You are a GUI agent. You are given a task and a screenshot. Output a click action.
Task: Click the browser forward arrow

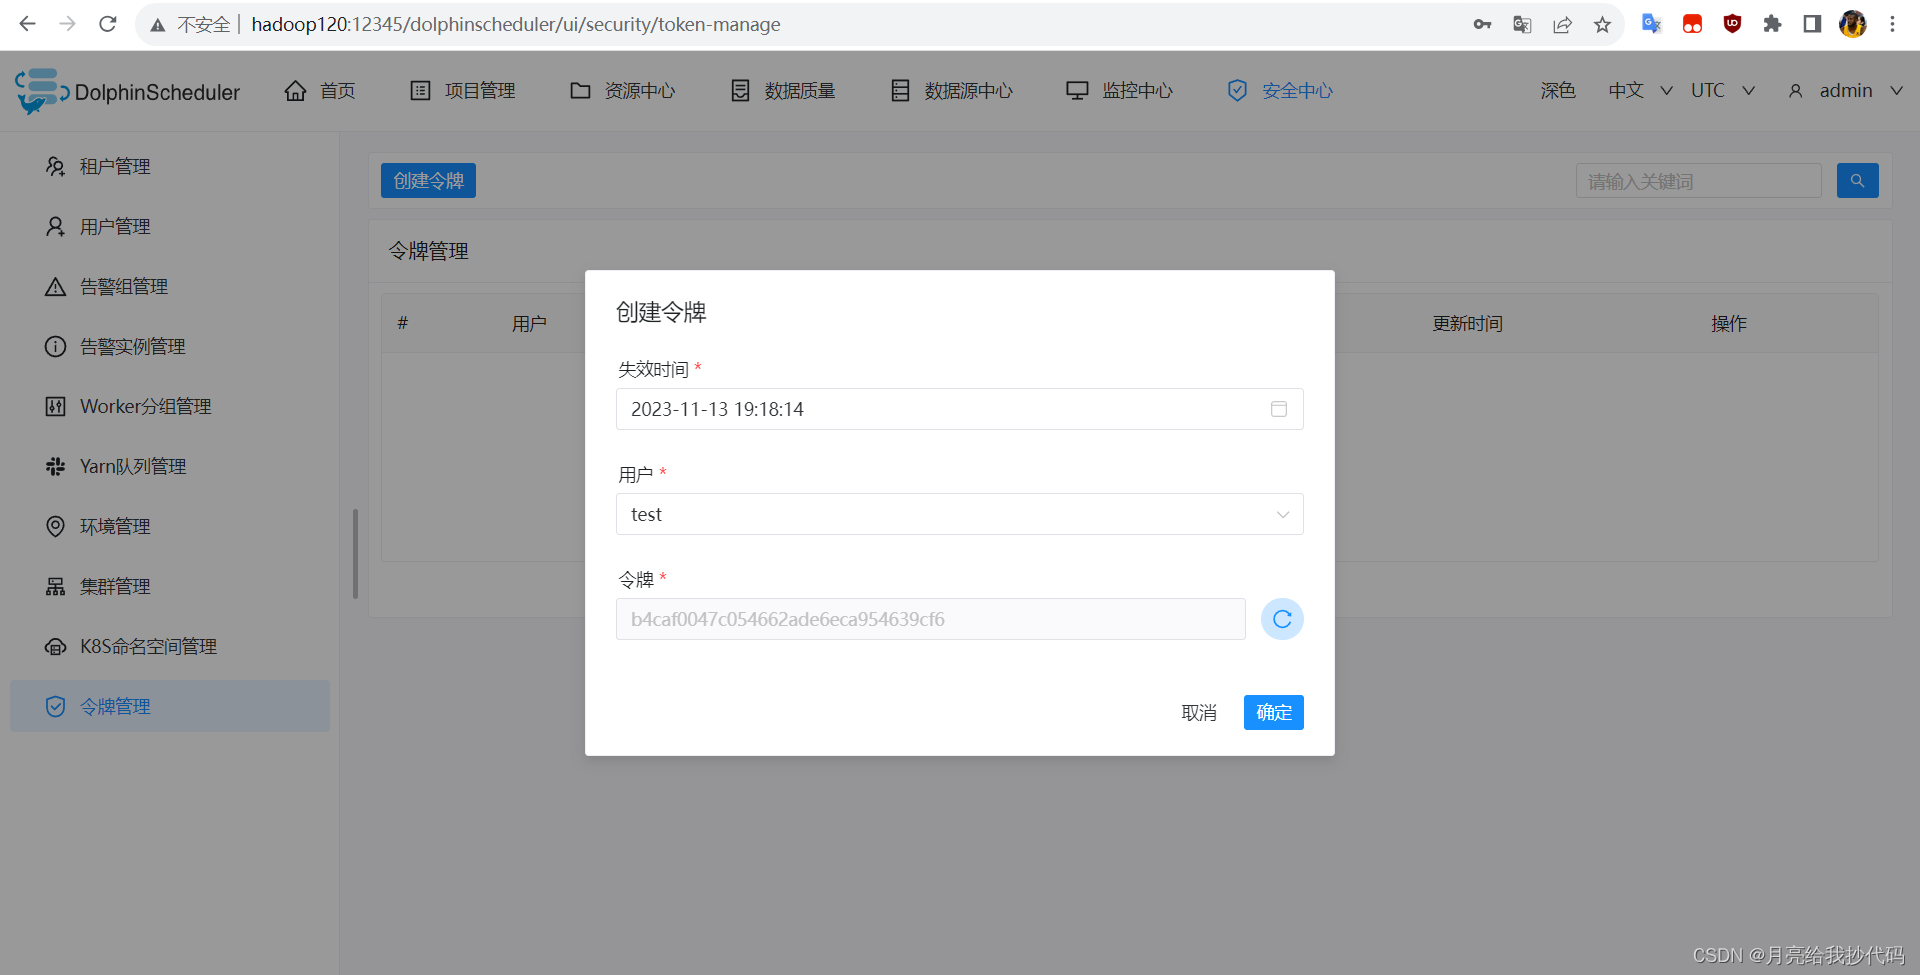(x=67, y=24)
